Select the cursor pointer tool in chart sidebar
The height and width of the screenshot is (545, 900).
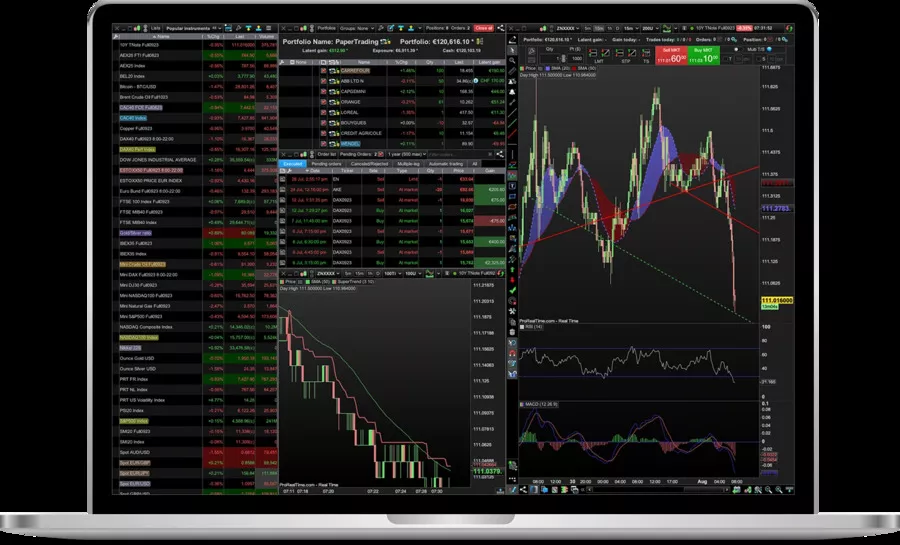coord(513,50)
